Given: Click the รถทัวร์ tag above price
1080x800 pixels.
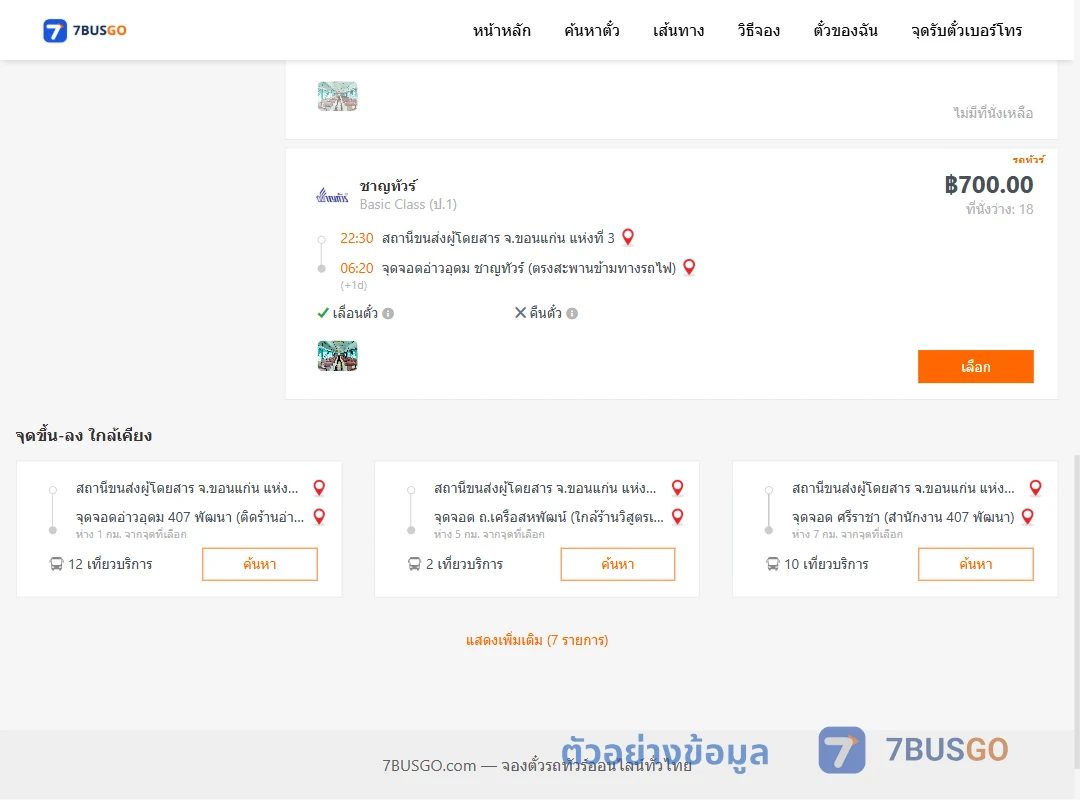Looking at the screenshot, I should click(1028, 159).
